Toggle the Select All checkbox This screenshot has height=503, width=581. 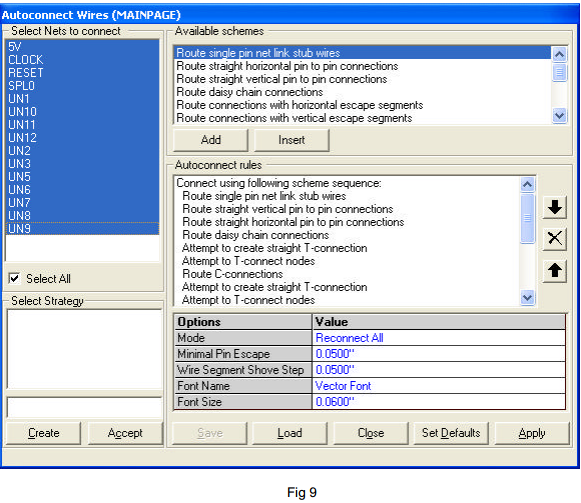[x=14, y=278]
